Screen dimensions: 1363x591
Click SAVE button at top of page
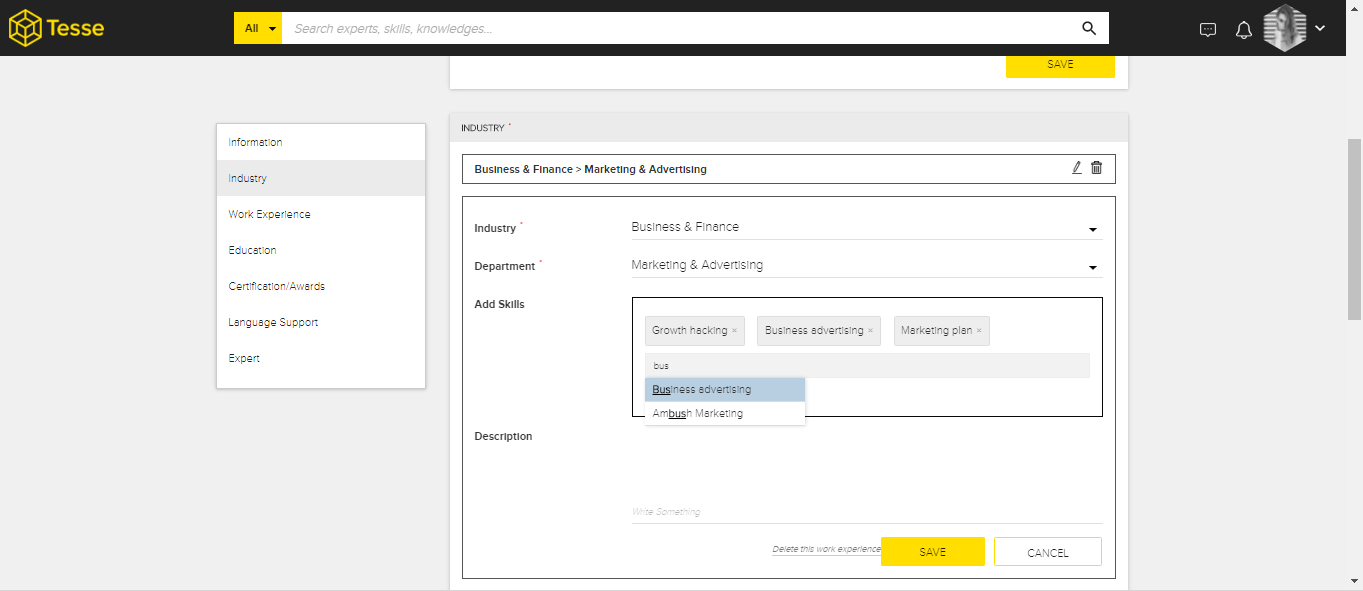(x=1060, y=66)
